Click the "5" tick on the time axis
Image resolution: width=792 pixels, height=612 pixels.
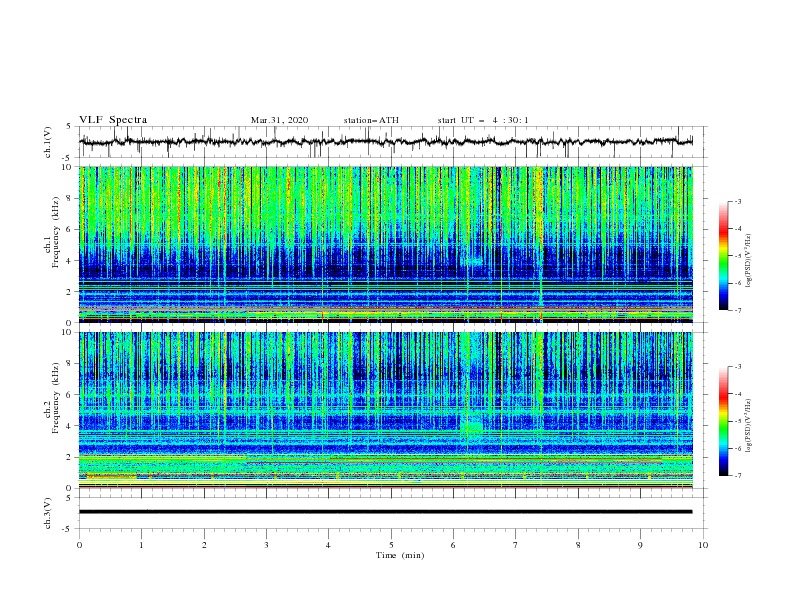[x=391, y=545]
